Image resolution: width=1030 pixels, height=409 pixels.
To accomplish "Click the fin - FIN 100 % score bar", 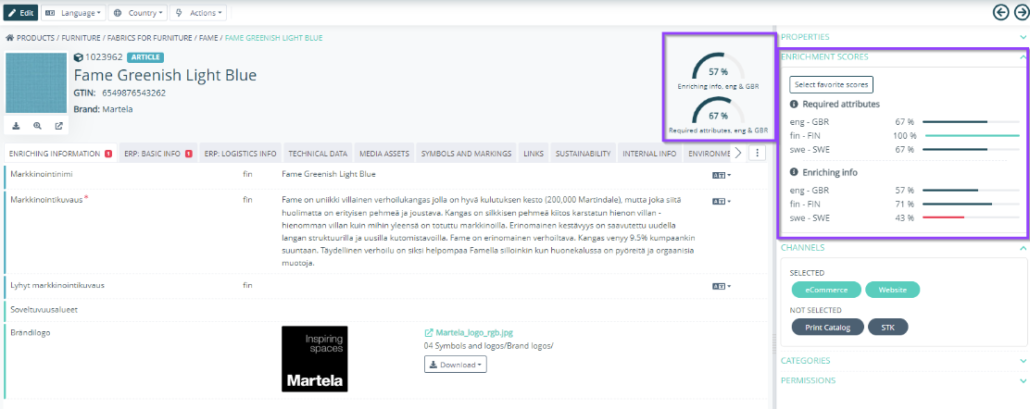I will (972, 136).
